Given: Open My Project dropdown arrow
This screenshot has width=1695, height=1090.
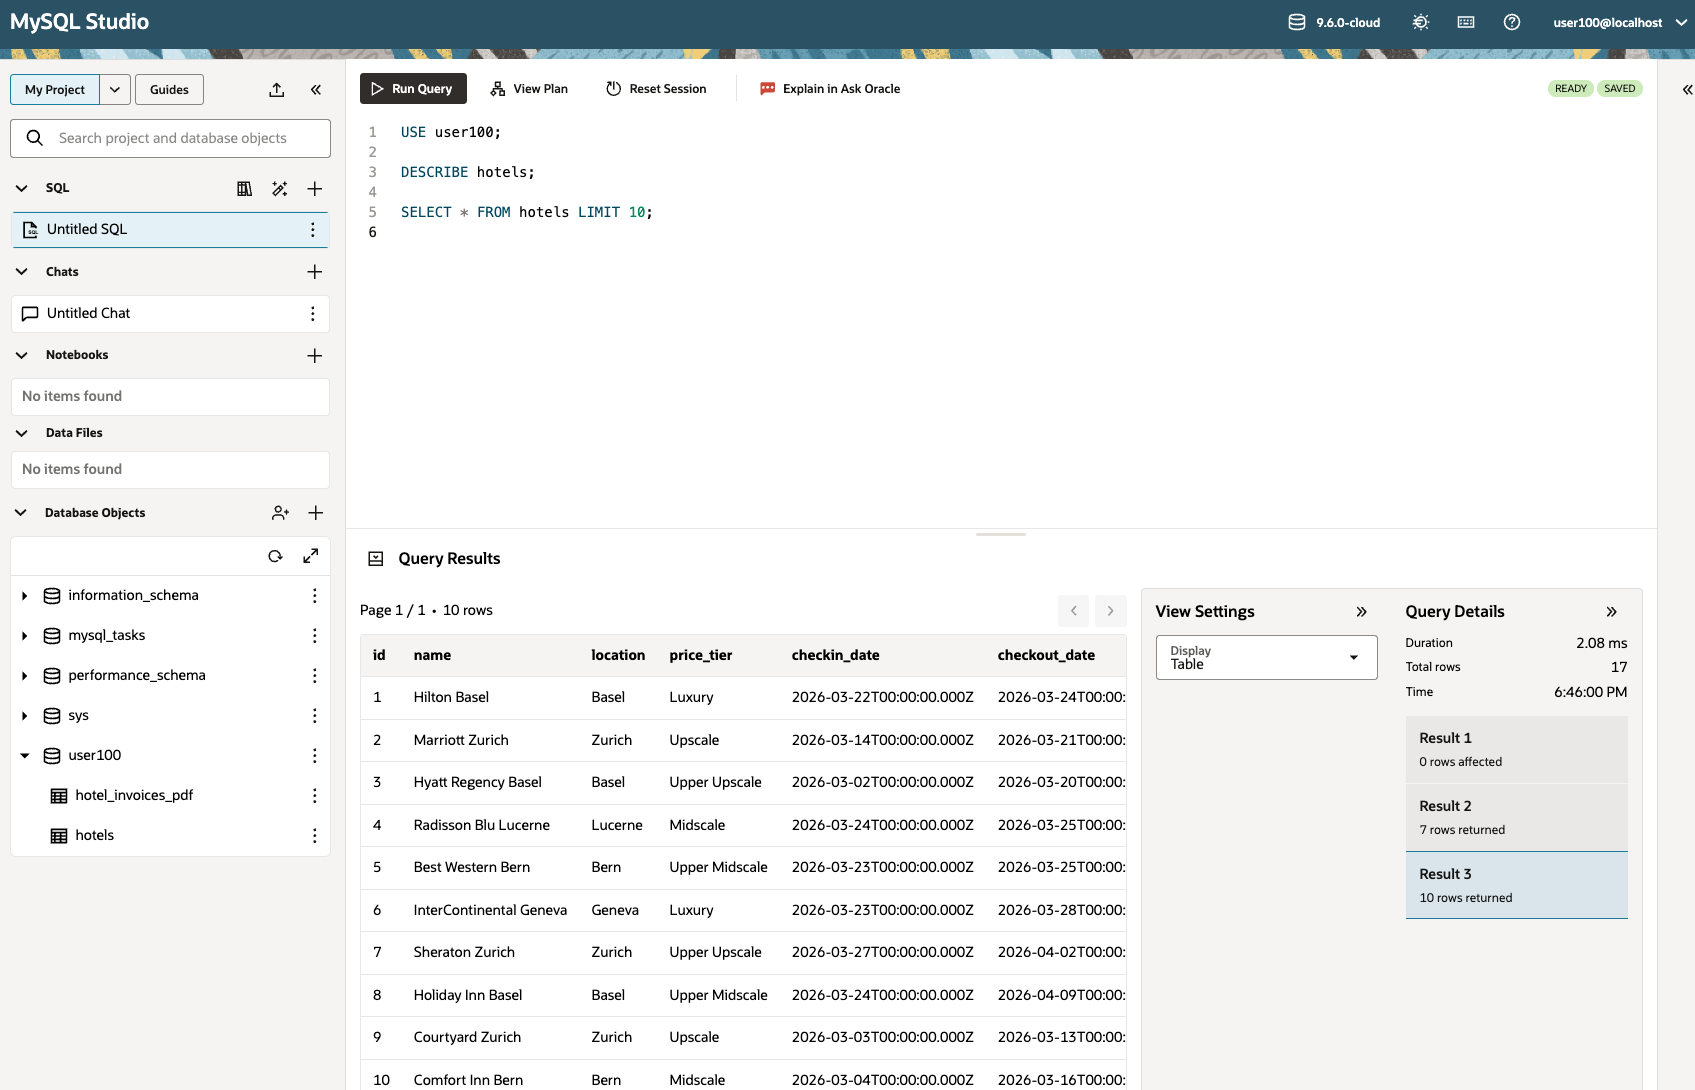Looking at the screenshot, I should pos(115,90).
